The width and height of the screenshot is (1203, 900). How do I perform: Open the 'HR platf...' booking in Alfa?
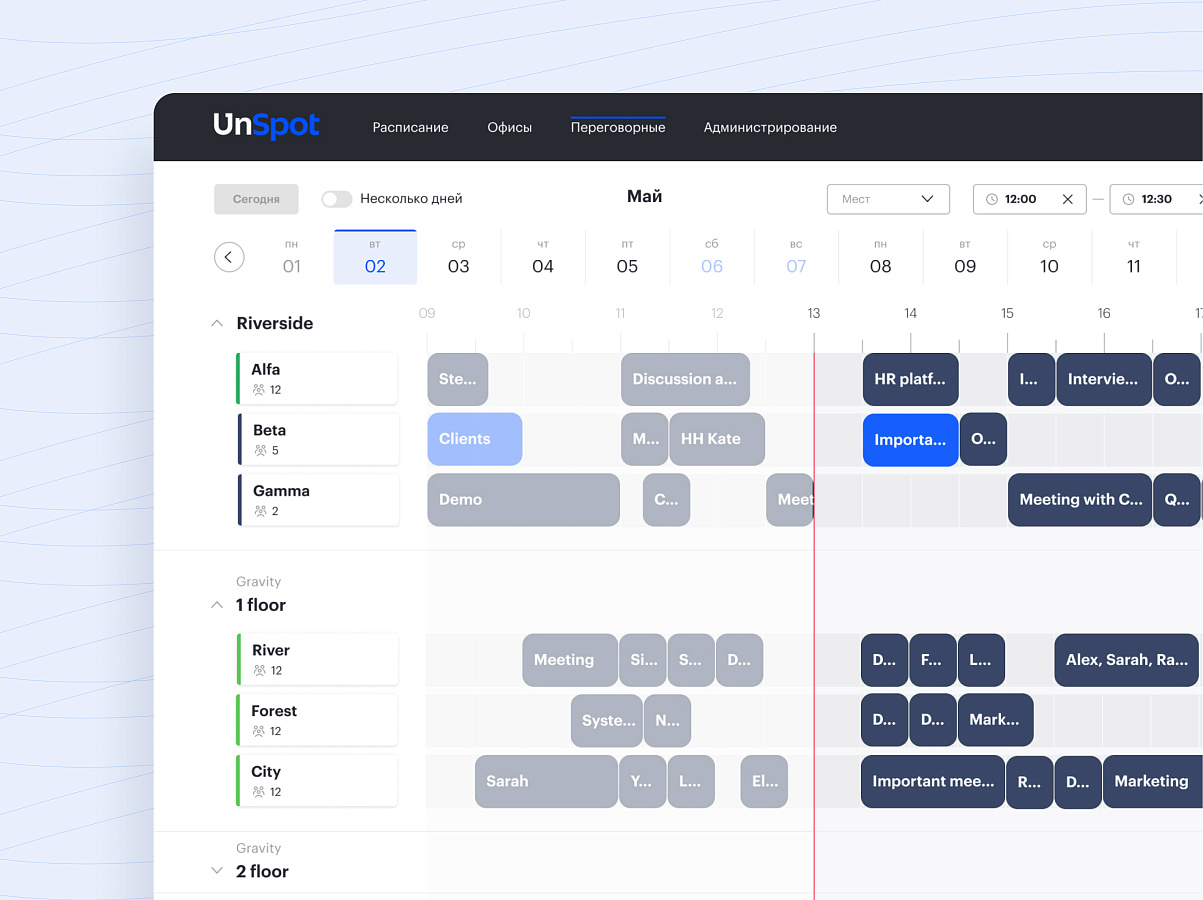point(911,379)
